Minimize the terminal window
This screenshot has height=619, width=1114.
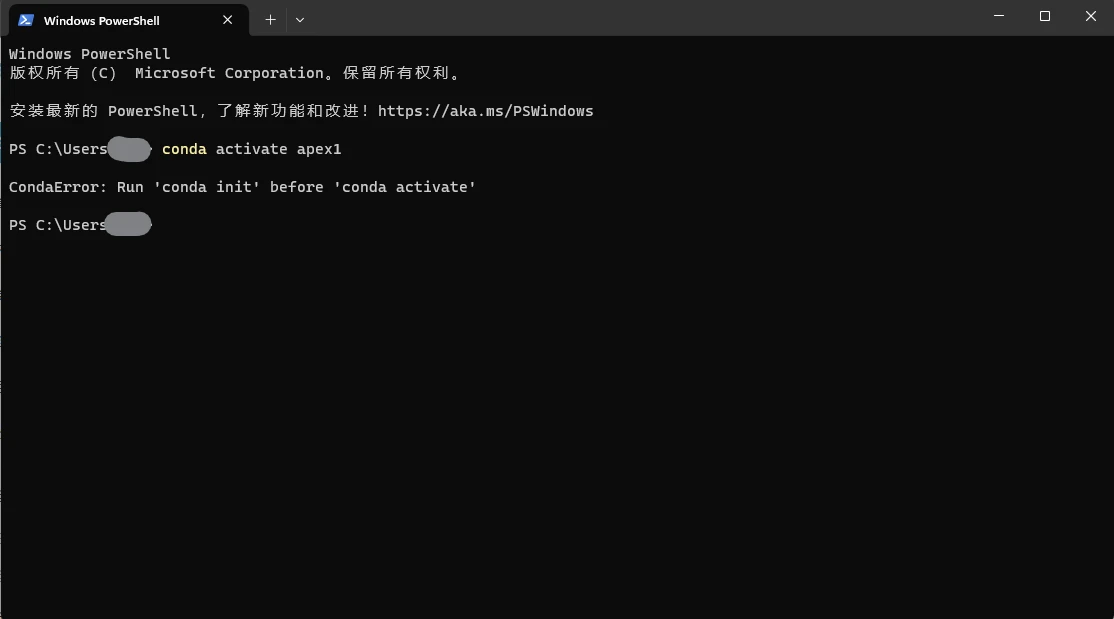[999, 16]
